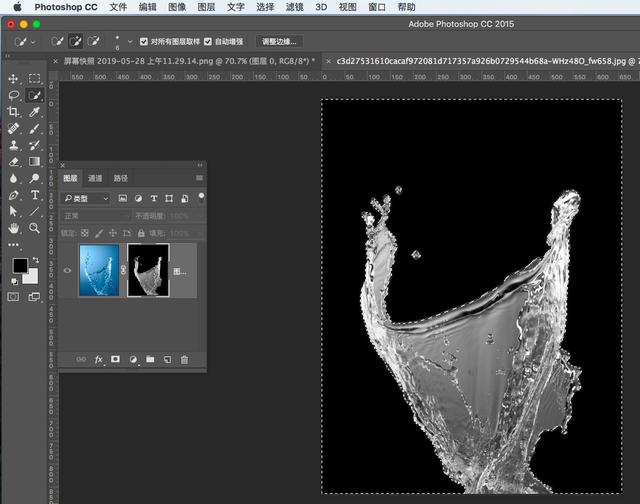Open the 滤镜 menu
Screen dimensions: 640x504
pyautogui.click(x=294, y=7)
